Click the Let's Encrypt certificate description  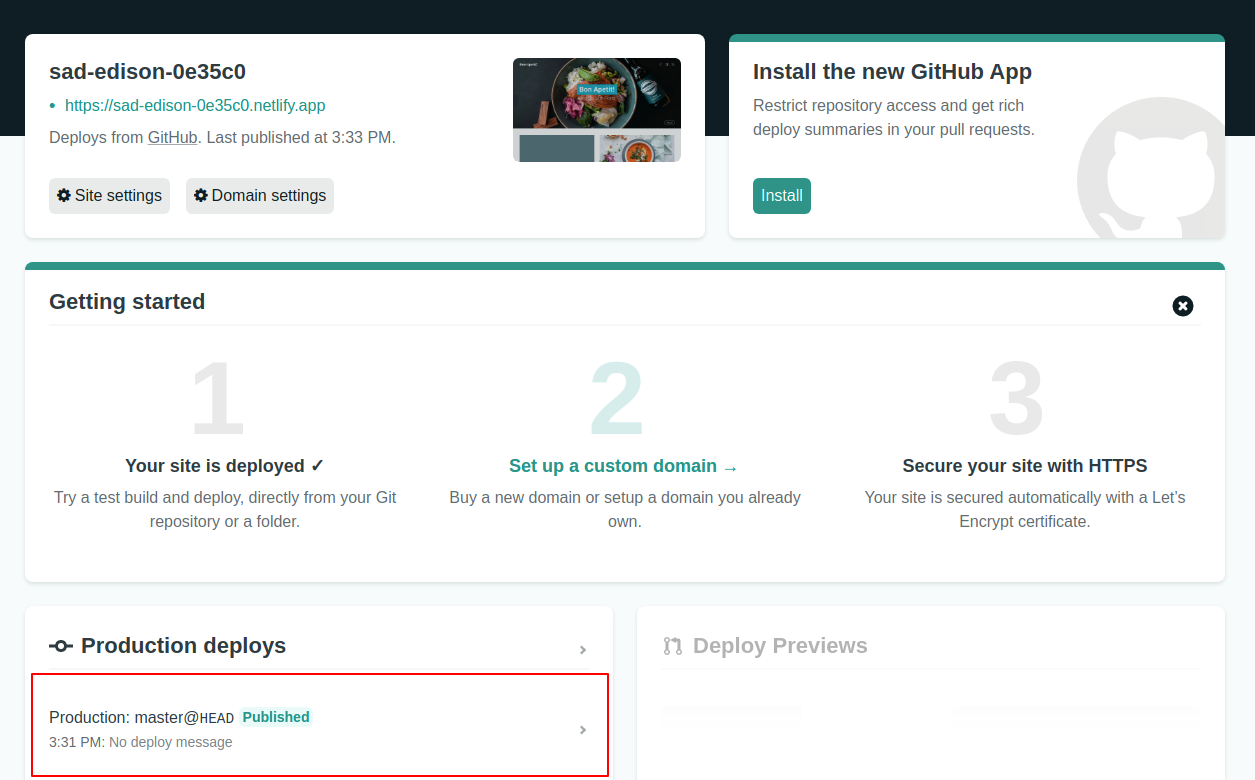tap(1025, 509)
